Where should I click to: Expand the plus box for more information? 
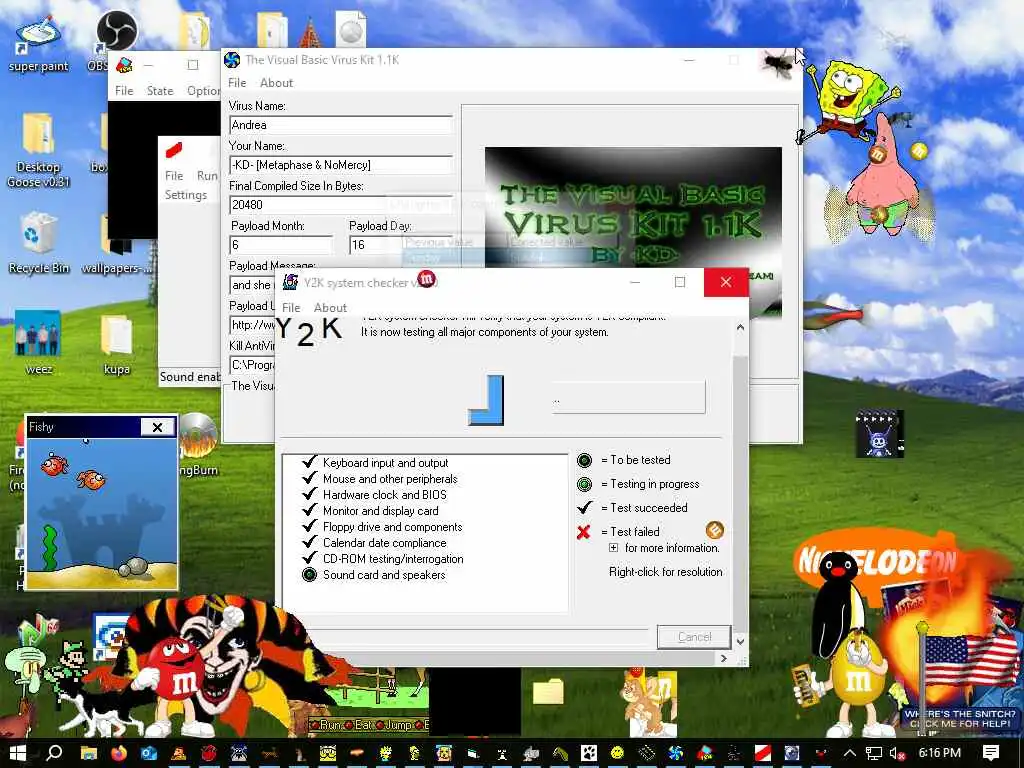click(x=613, y=548)
